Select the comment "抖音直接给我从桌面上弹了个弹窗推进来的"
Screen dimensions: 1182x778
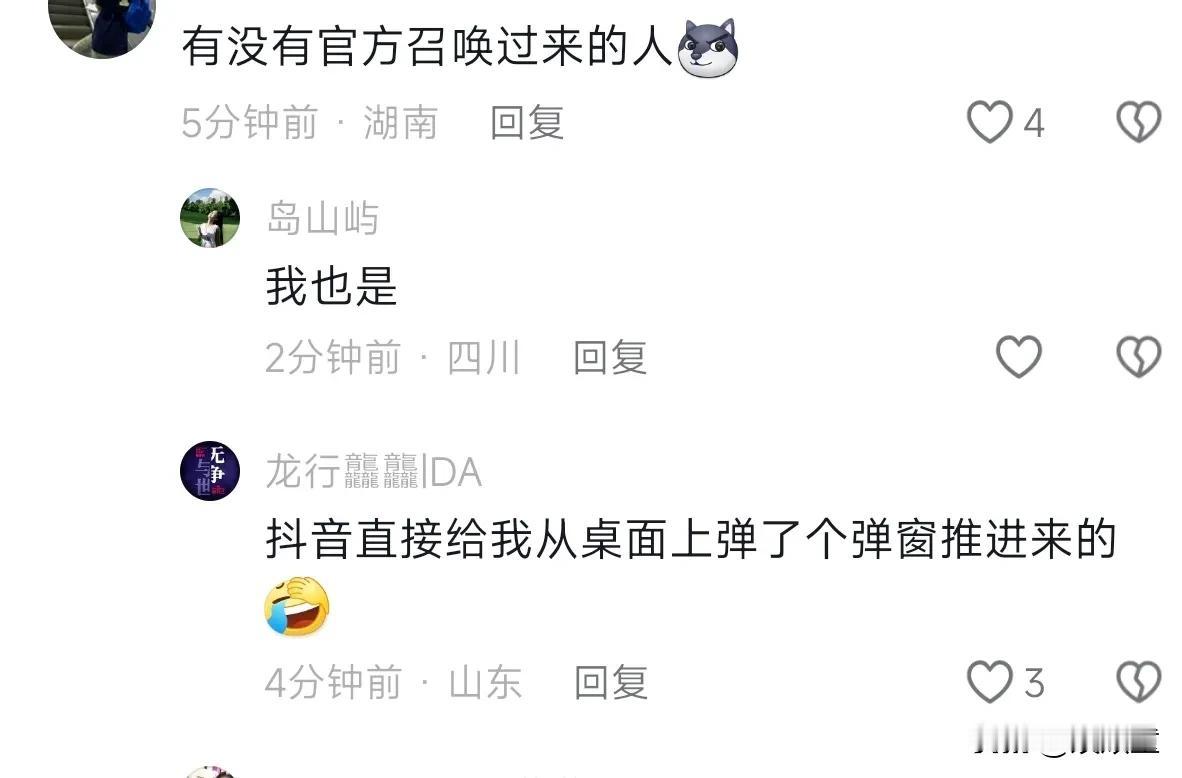coord(691,540)
